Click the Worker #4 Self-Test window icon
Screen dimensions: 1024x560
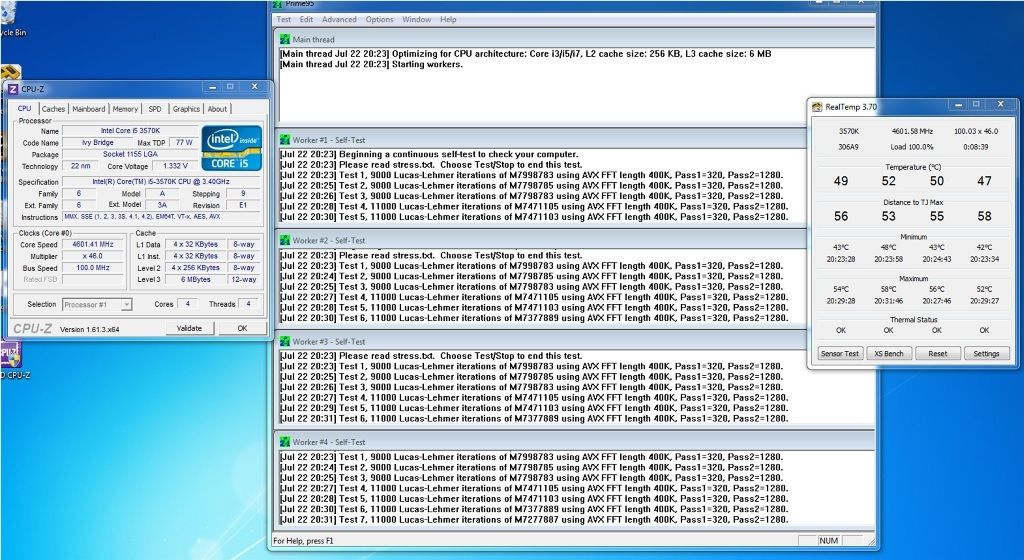285,442
